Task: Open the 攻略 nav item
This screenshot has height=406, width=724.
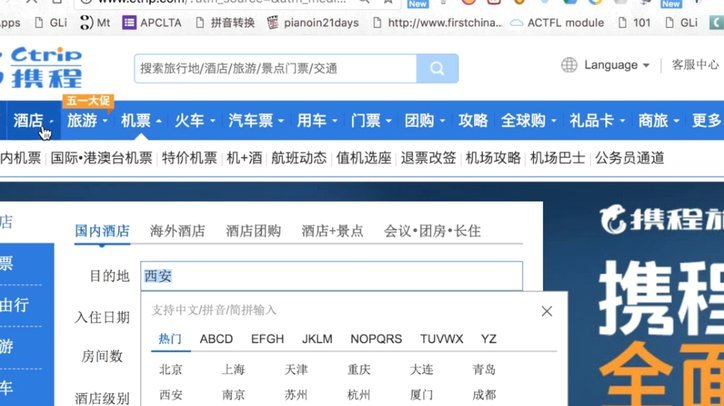Action: (473, 121)
